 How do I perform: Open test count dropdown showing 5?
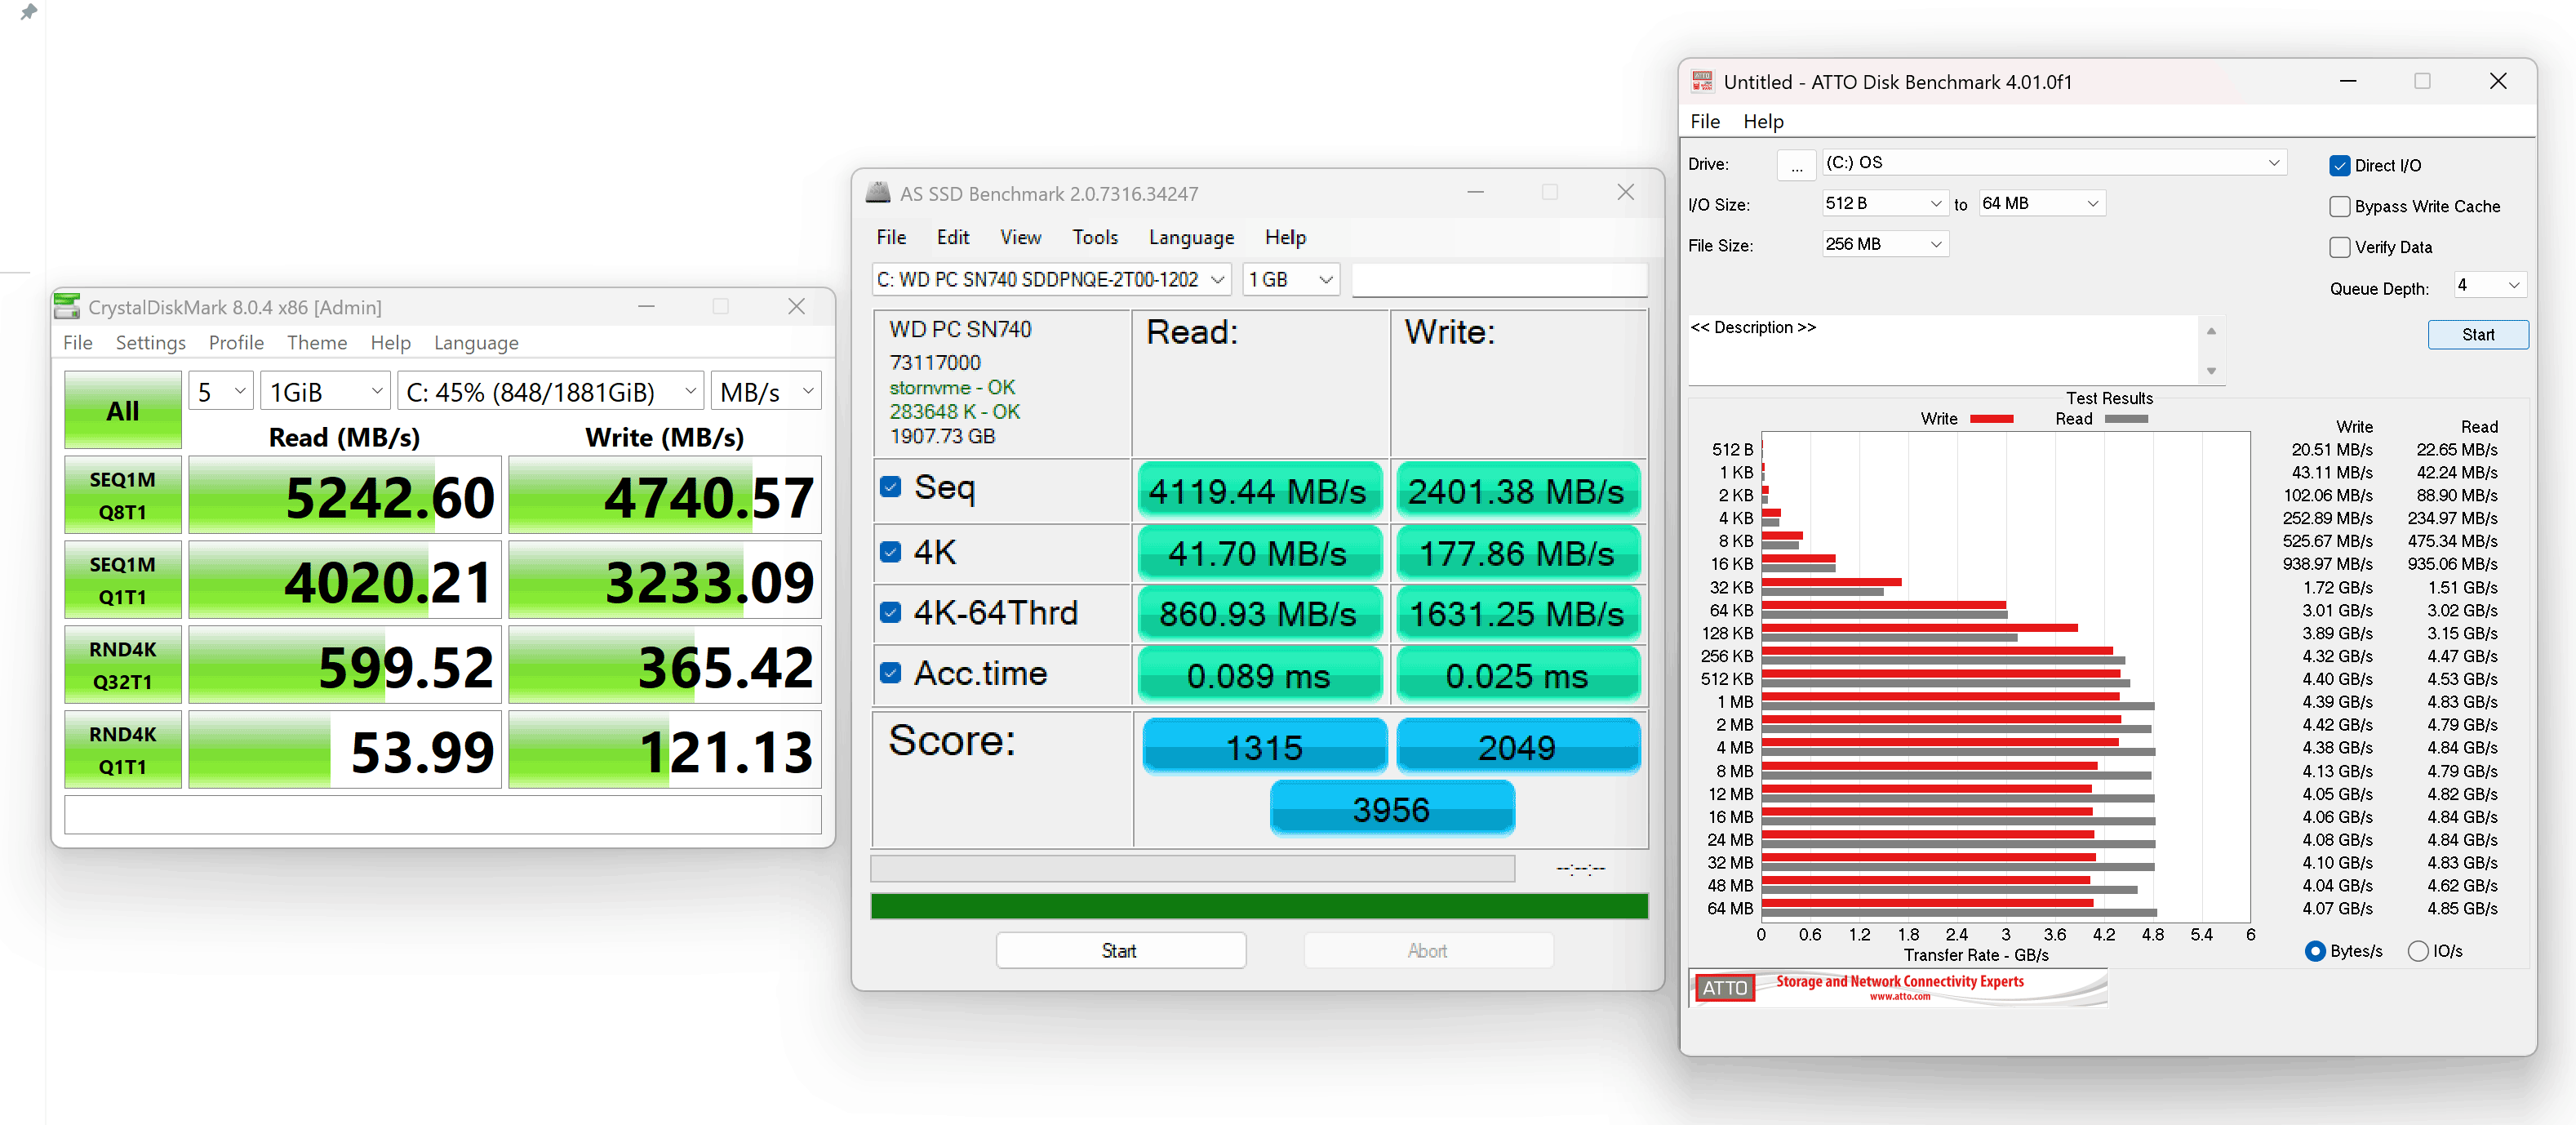(x=221, y=391)
